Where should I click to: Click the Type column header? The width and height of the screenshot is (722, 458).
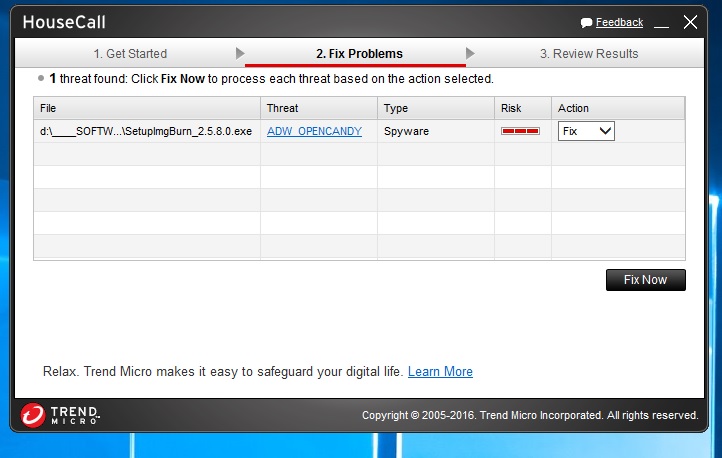click(436, 108)
